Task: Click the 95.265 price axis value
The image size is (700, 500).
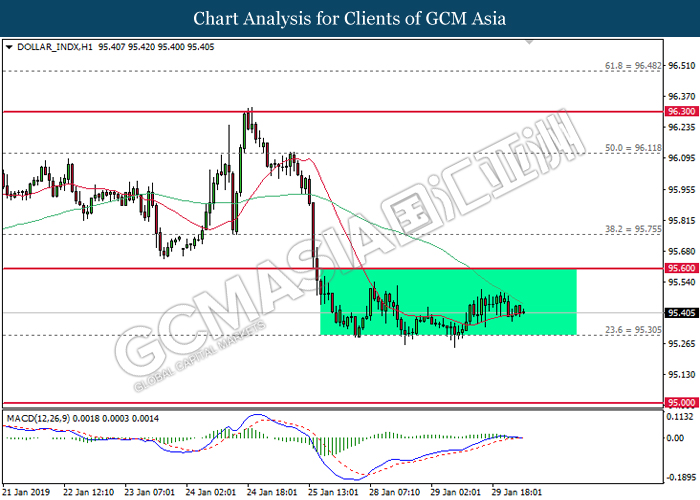Action: tap(681, 344)
